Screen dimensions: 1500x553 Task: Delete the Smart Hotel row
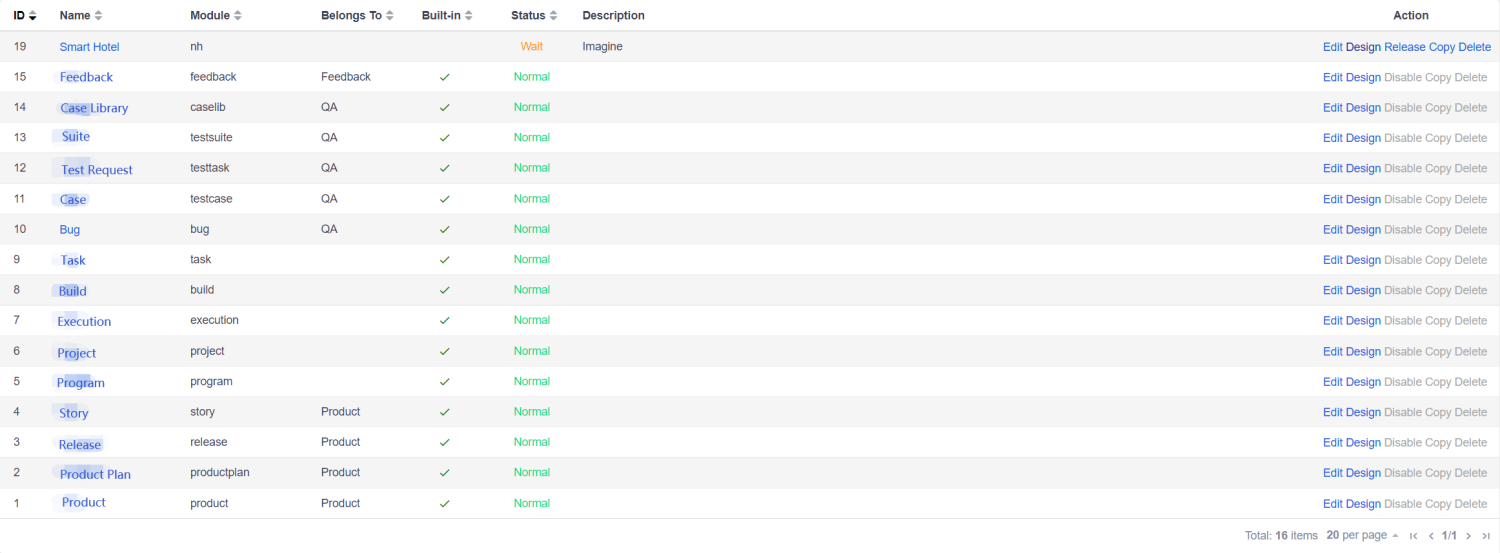tap(1474, 47)
